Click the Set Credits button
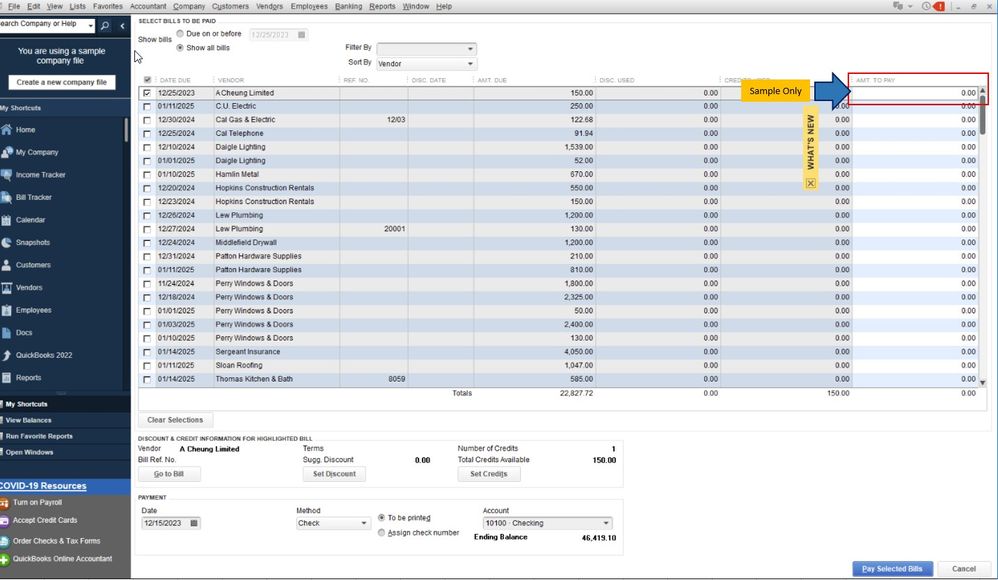This screenshot has width=998, height=580. pos(489,474)
